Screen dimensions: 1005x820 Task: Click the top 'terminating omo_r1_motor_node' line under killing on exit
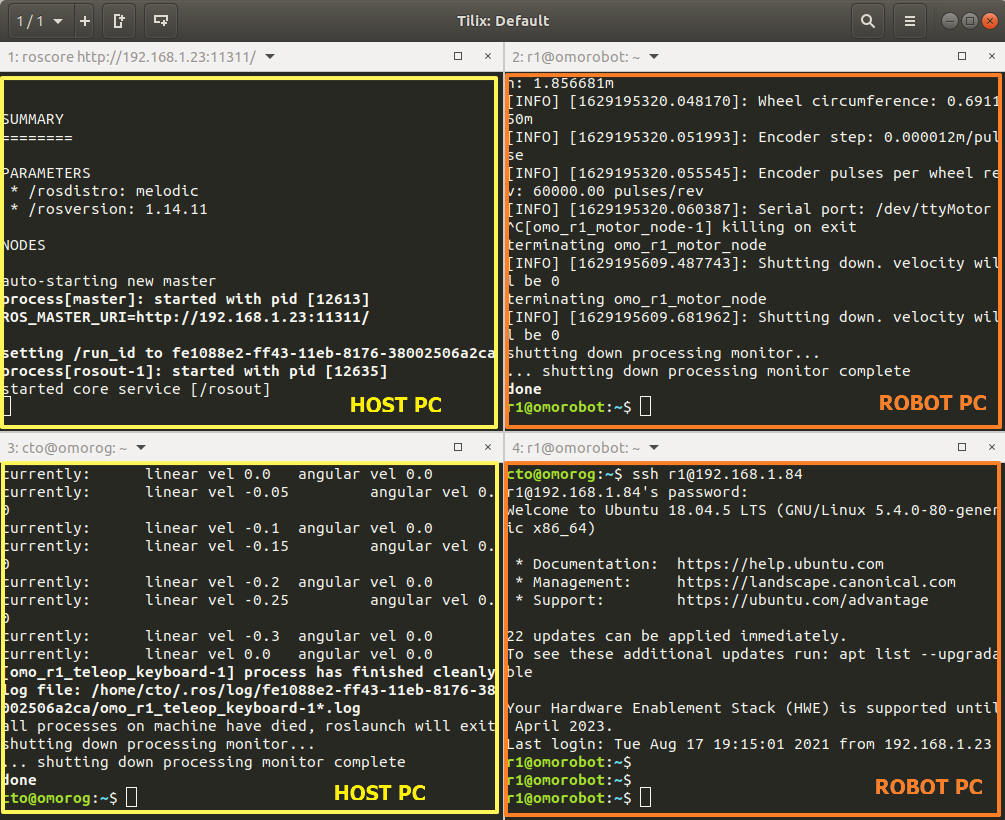(636, 245)
